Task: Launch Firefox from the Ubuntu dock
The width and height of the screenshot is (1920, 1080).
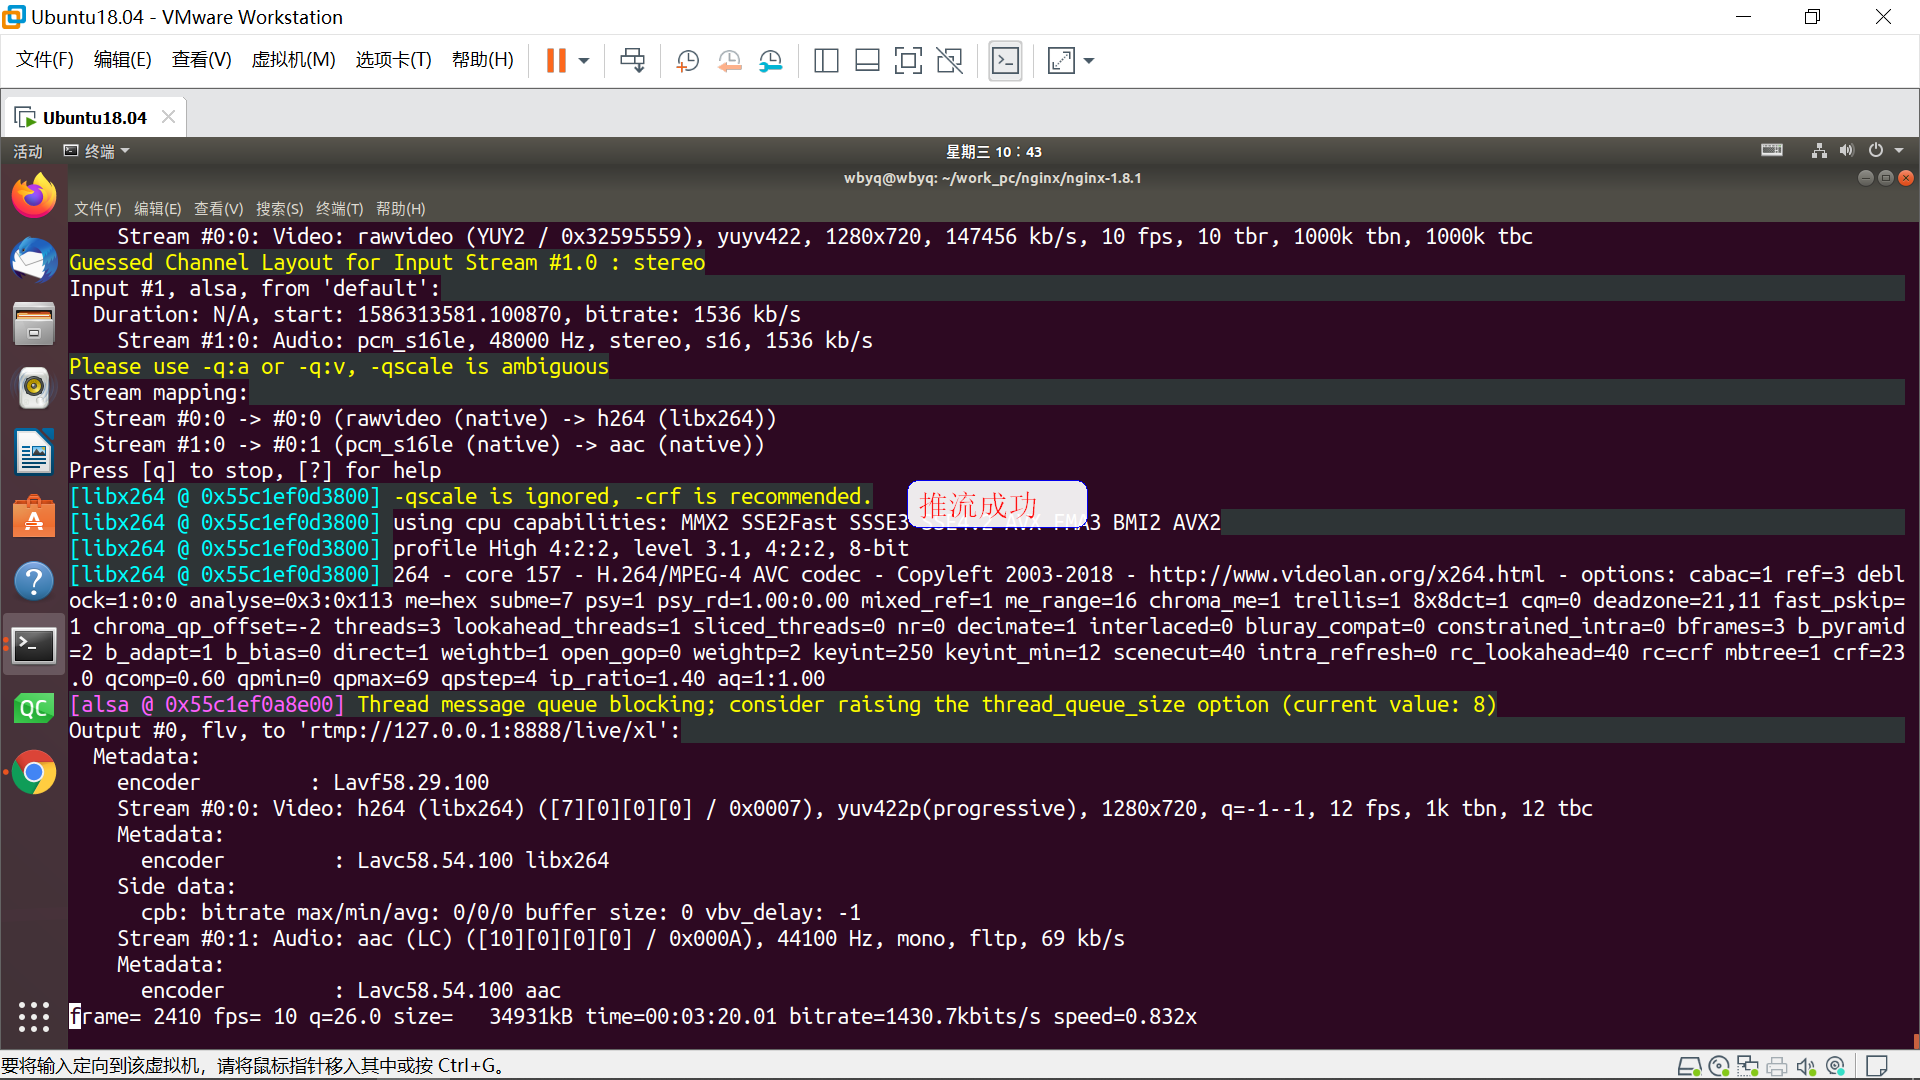Action: tap(34, 195)
